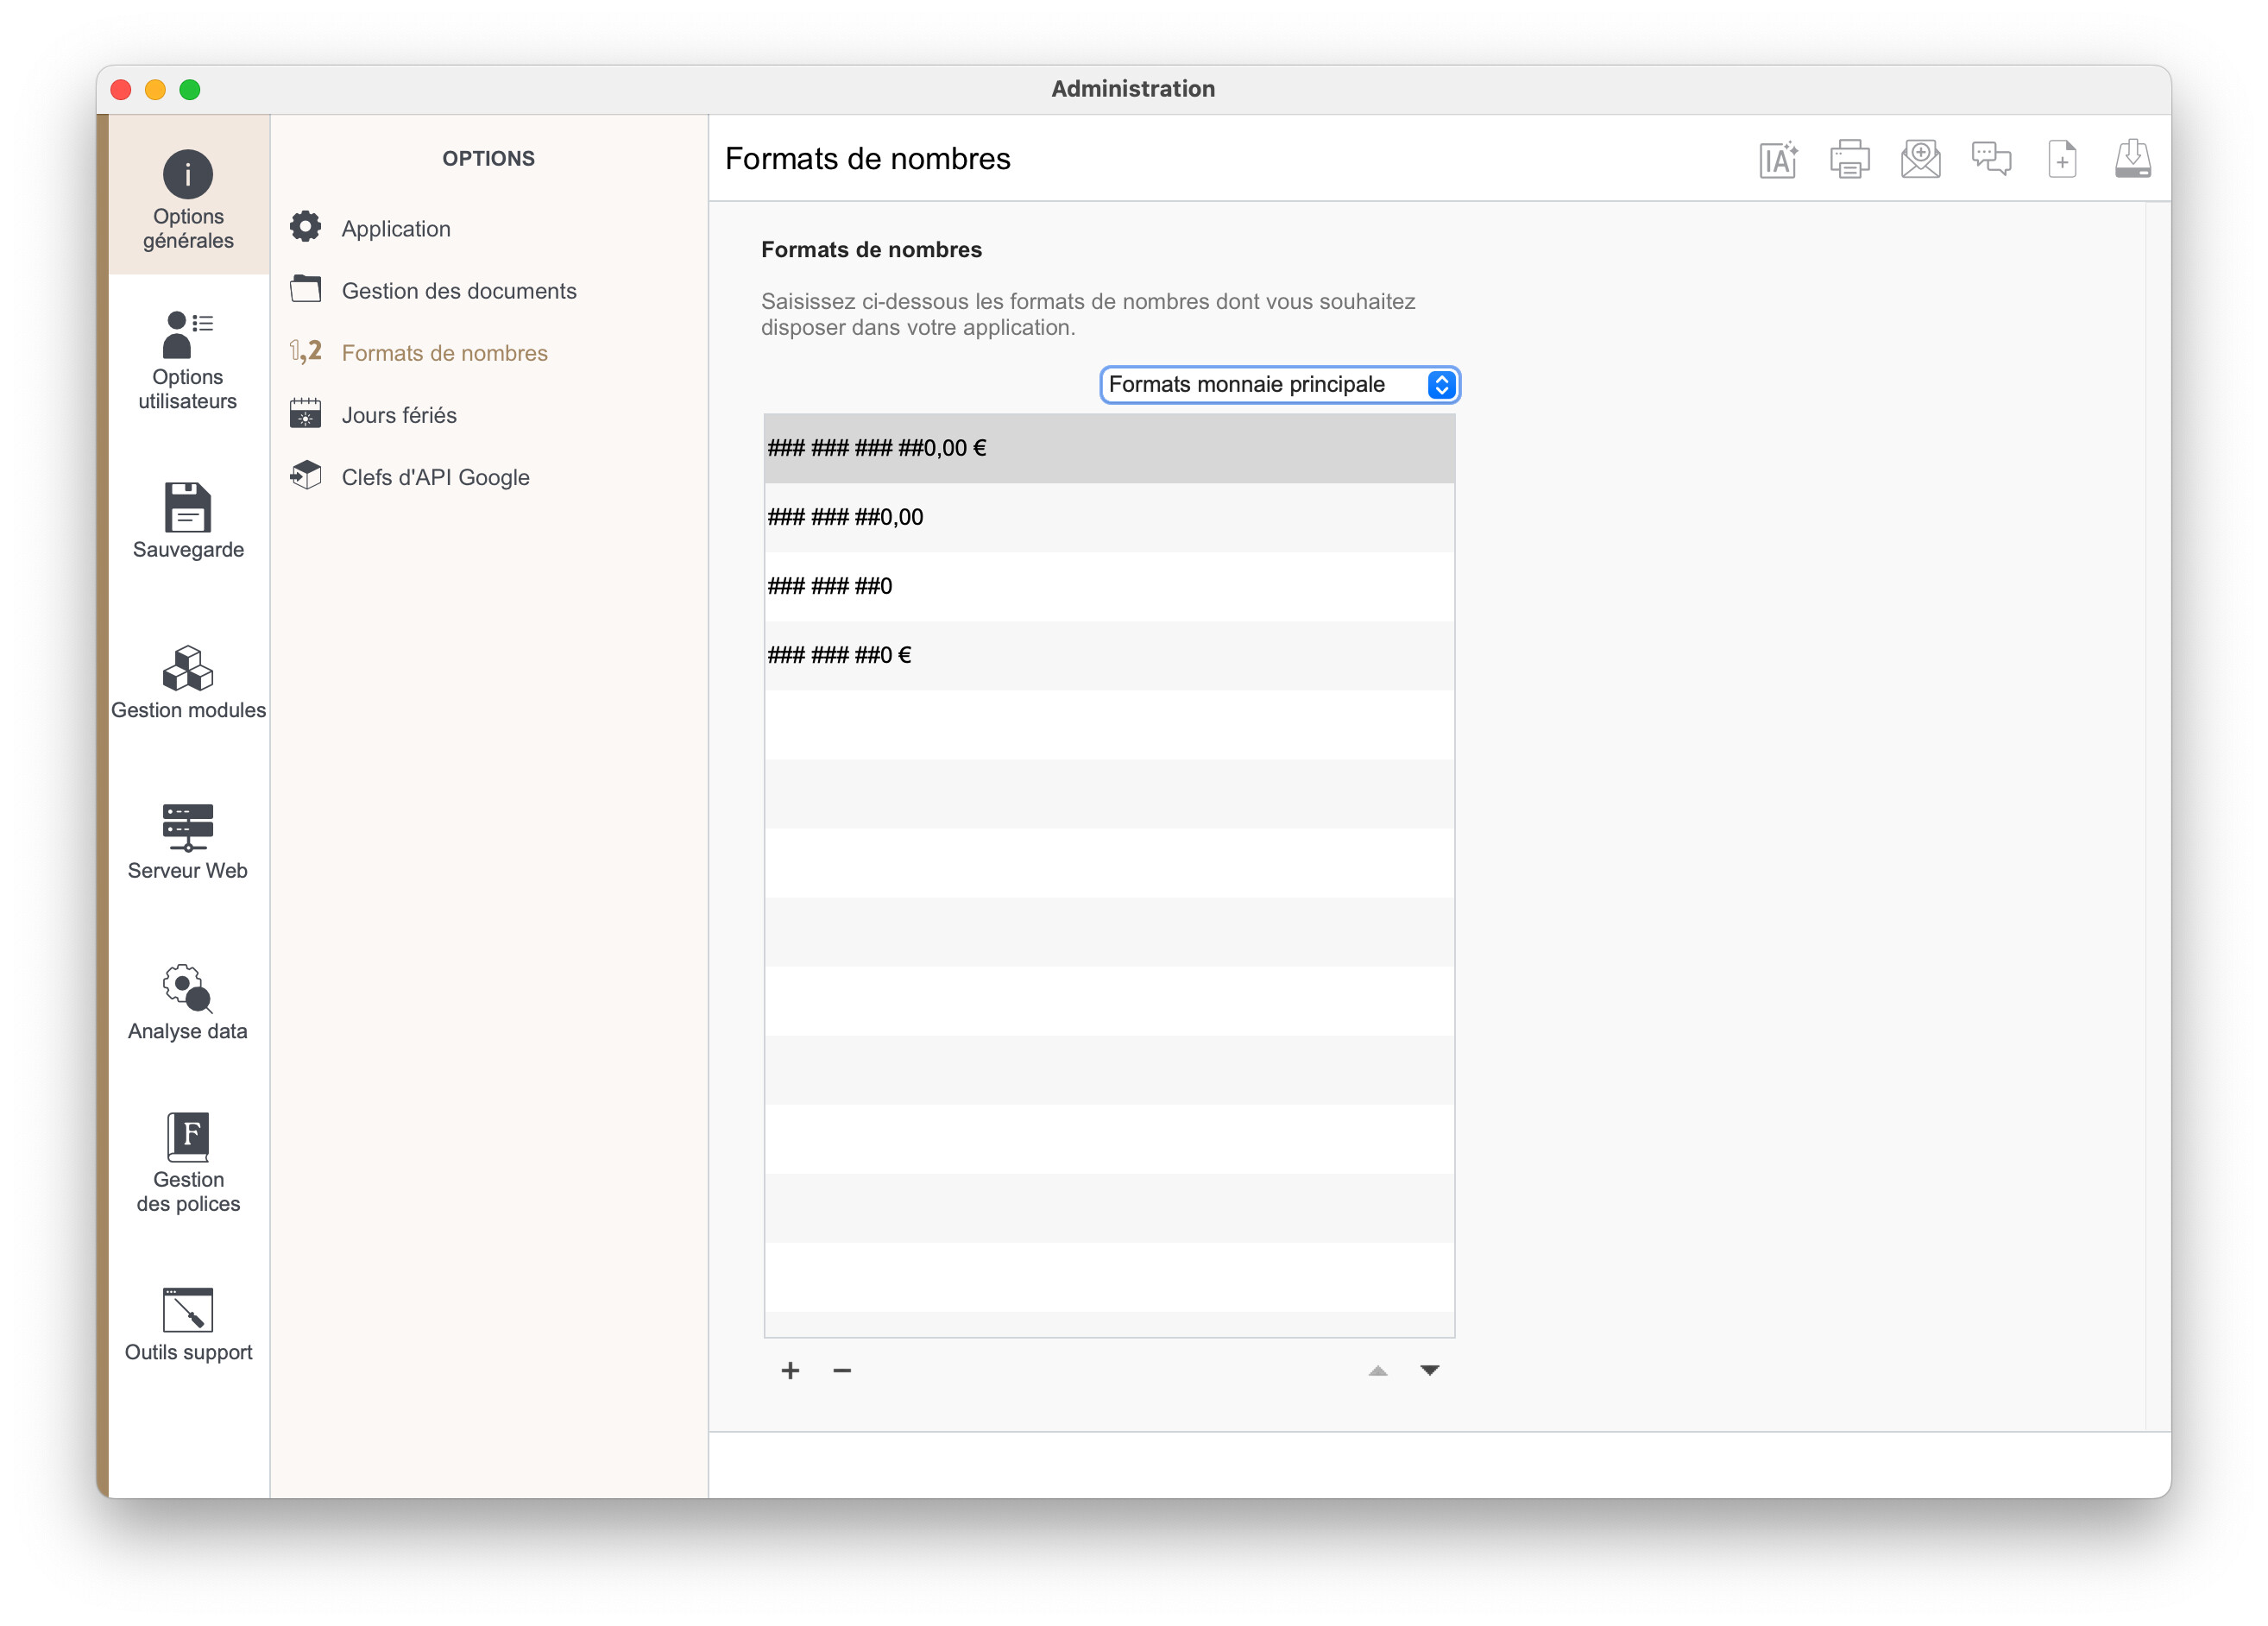The width and height of the screenshot is (2268, 1626).
Task: Open Sauvegarde section in sidebar
Action: coord(188,521)
